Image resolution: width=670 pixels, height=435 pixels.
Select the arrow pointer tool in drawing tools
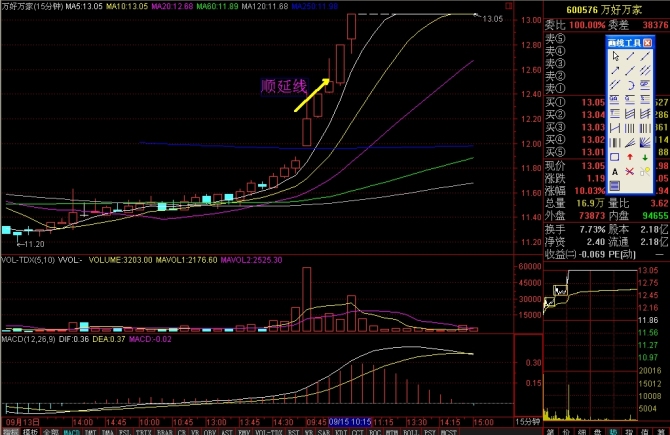coord(615,56)
